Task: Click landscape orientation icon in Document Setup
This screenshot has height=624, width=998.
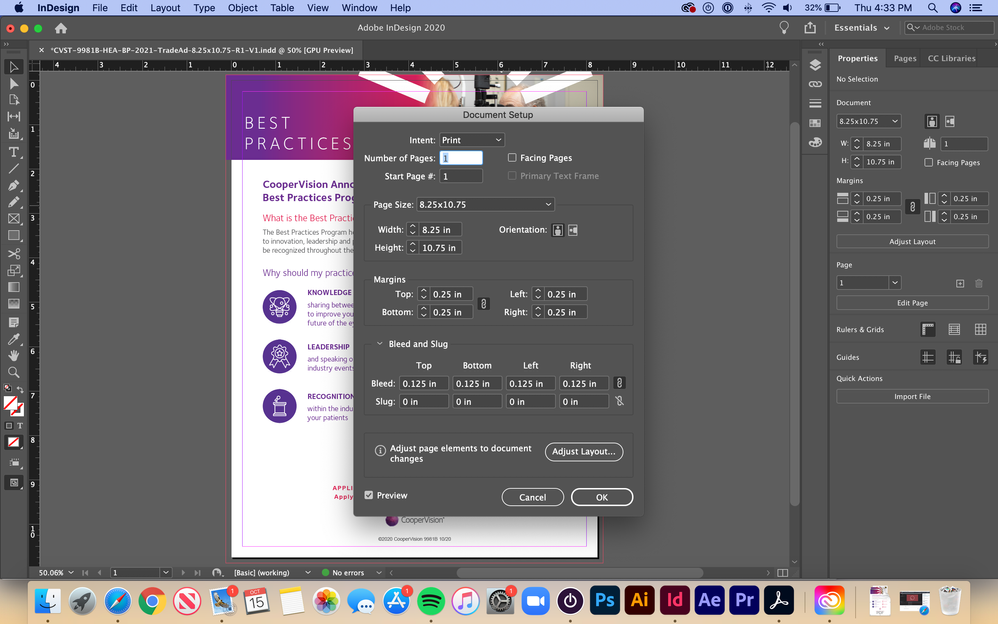Action: [573, 230]
